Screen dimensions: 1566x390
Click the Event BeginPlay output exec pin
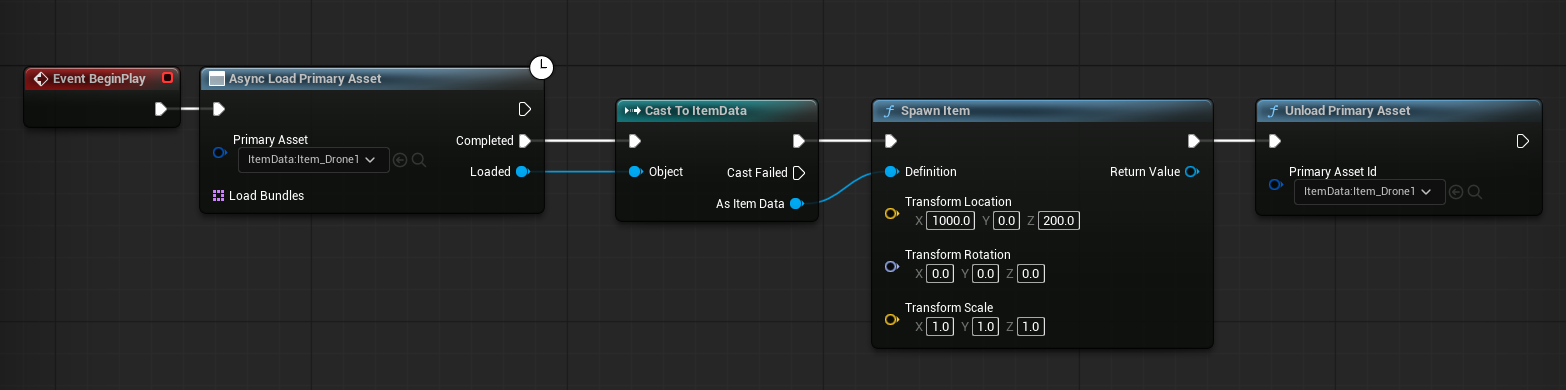pyautogui.click(x=161, y=109)
